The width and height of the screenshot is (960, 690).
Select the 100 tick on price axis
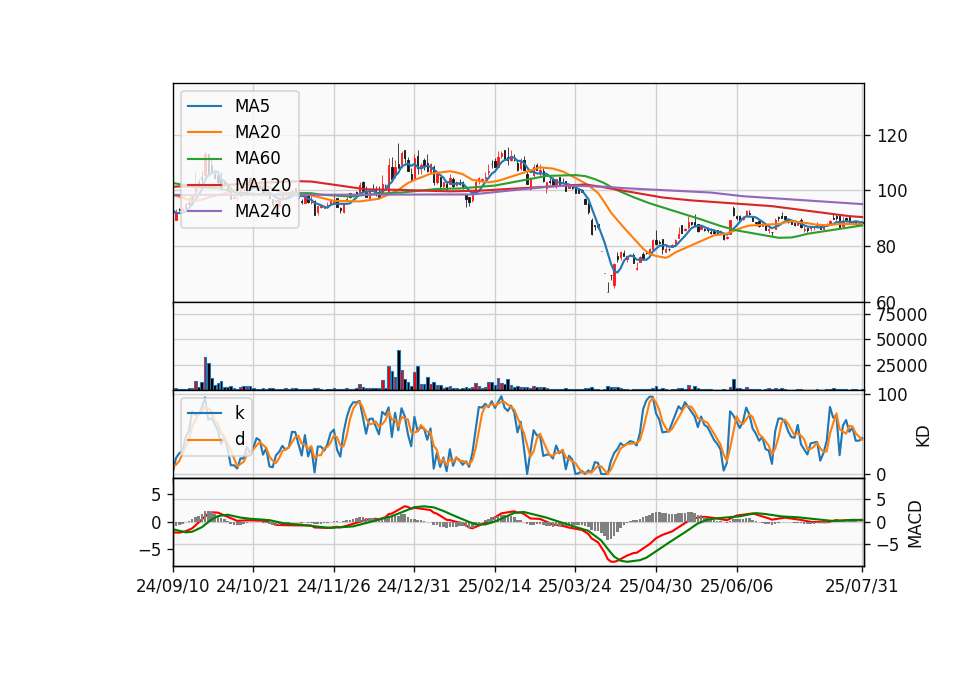tap(892, 191)
